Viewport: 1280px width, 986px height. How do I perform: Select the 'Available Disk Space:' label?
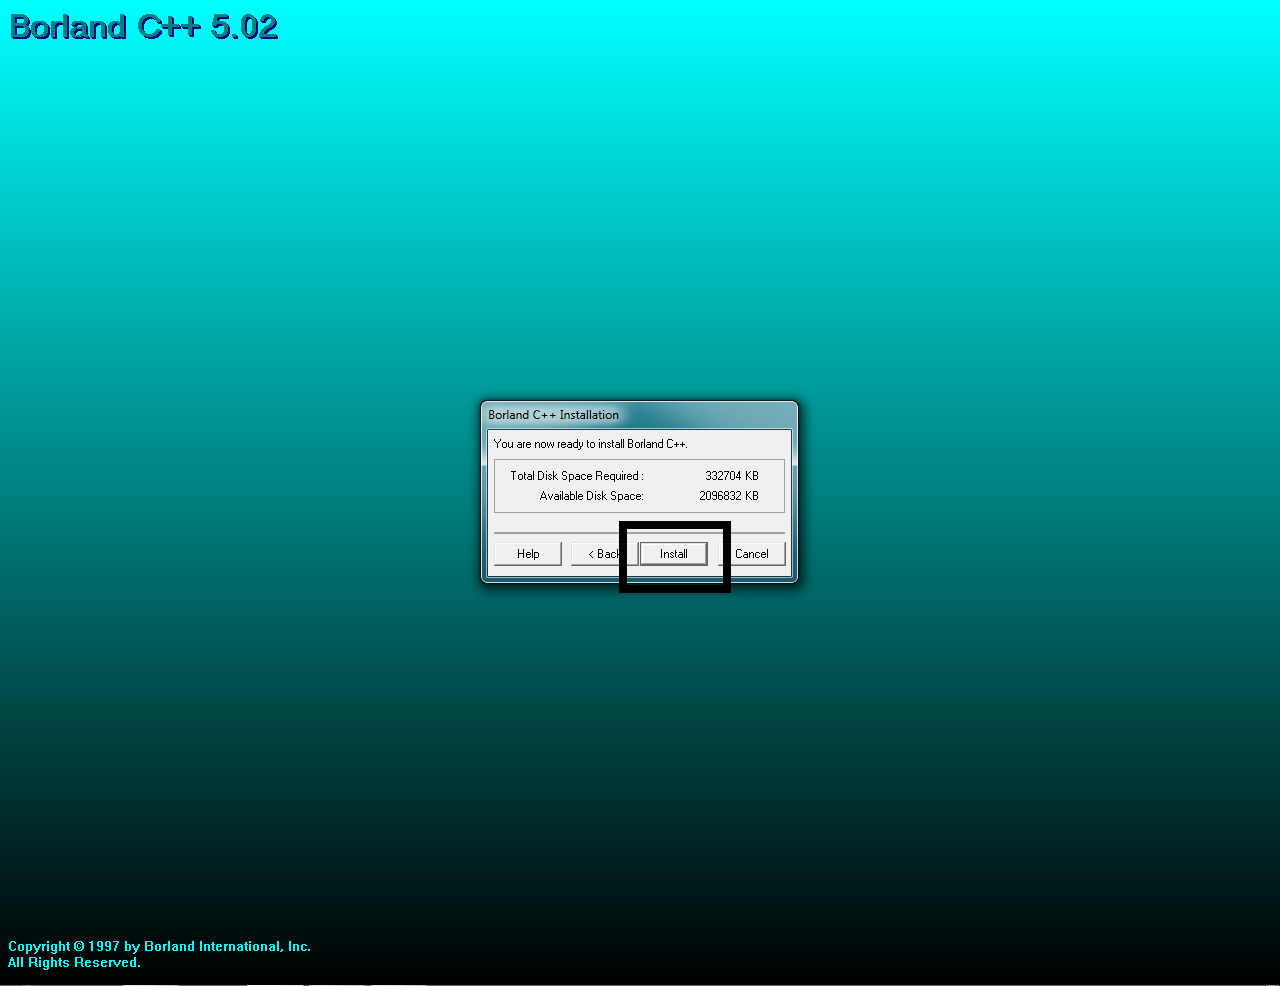[592, 496]
